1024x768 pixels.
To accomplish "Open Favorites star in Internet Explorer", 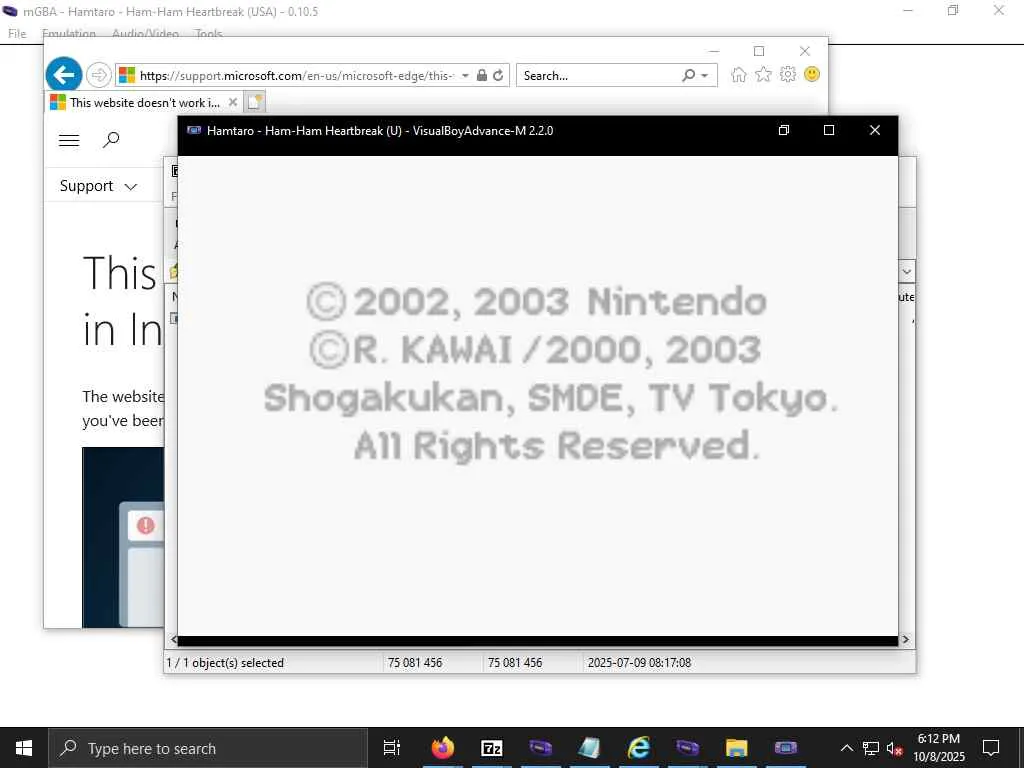I will pyautogui.click(x=763, y=74).
